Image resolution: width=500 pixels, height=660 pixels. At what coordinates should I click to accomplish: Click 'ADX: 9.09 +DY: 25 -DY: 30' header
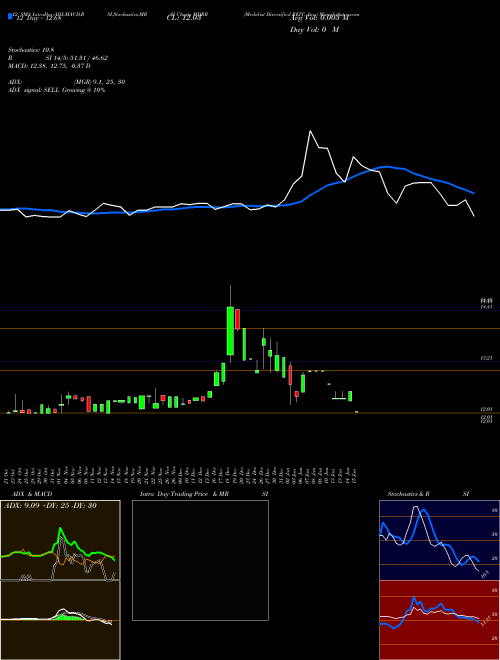pyautogui.click(x=50, y=506)
